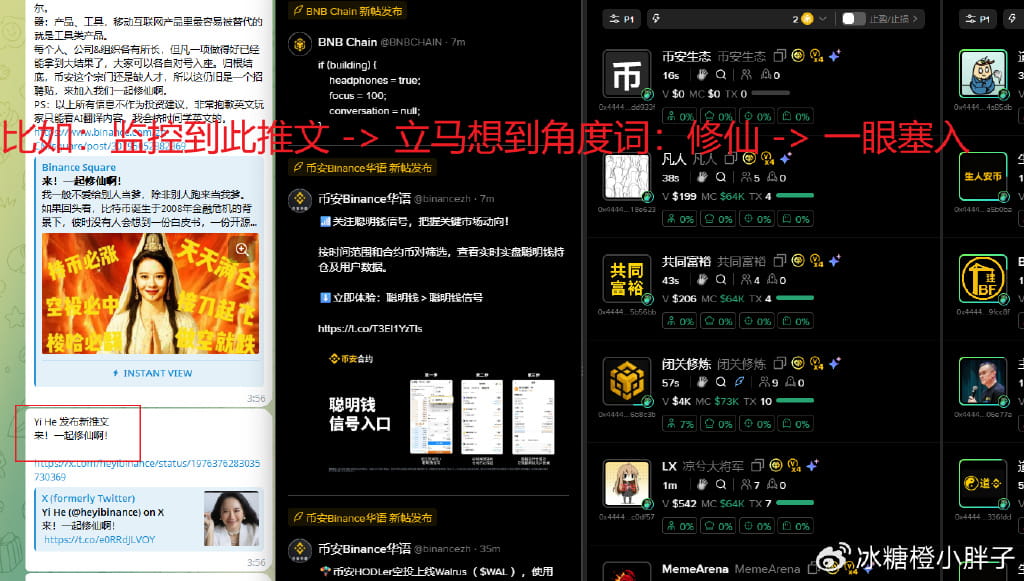
Task: Open the feather link on 闭关修炼 row
Action: click(739, 382)
